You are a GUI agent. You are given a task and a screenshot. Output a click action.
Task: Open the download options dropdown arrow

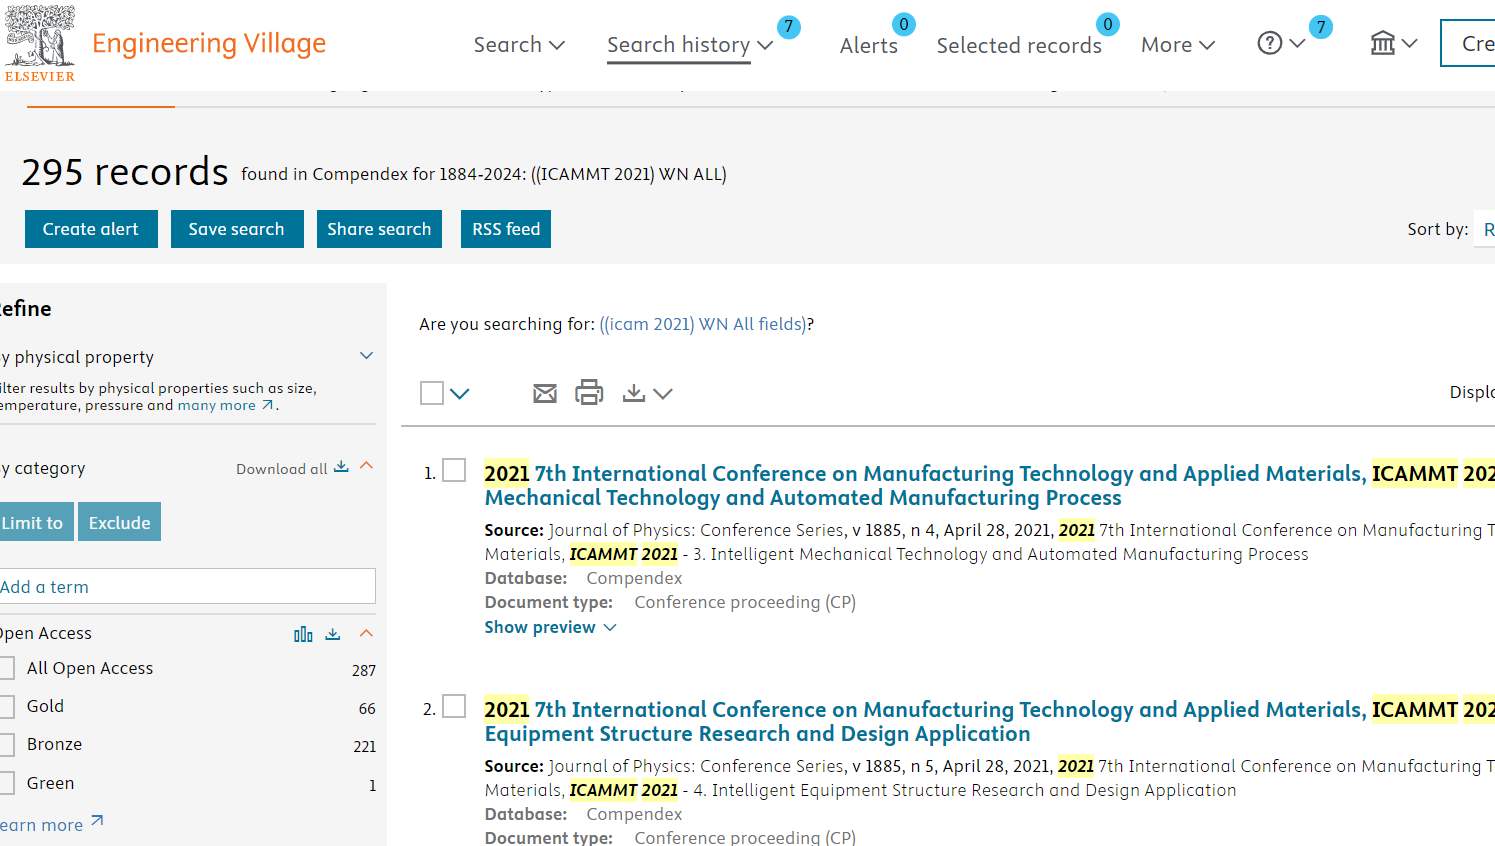coord(663,394)
